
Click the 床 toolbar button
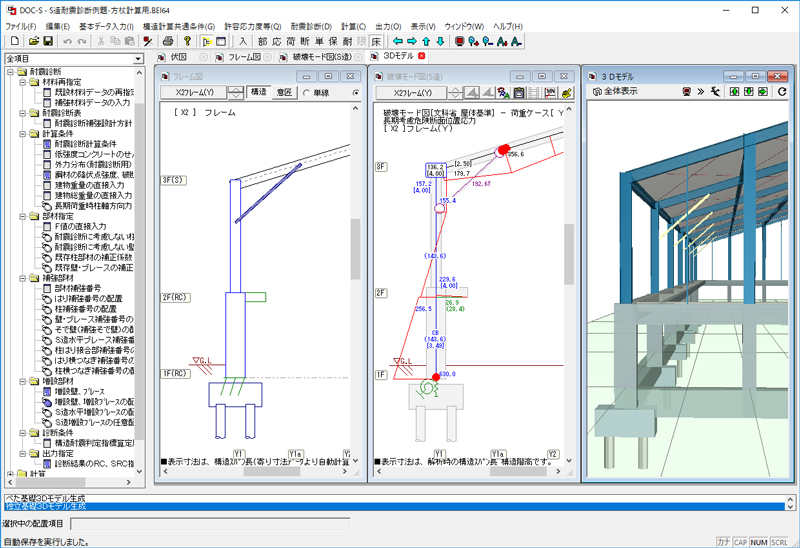point(375,41)
